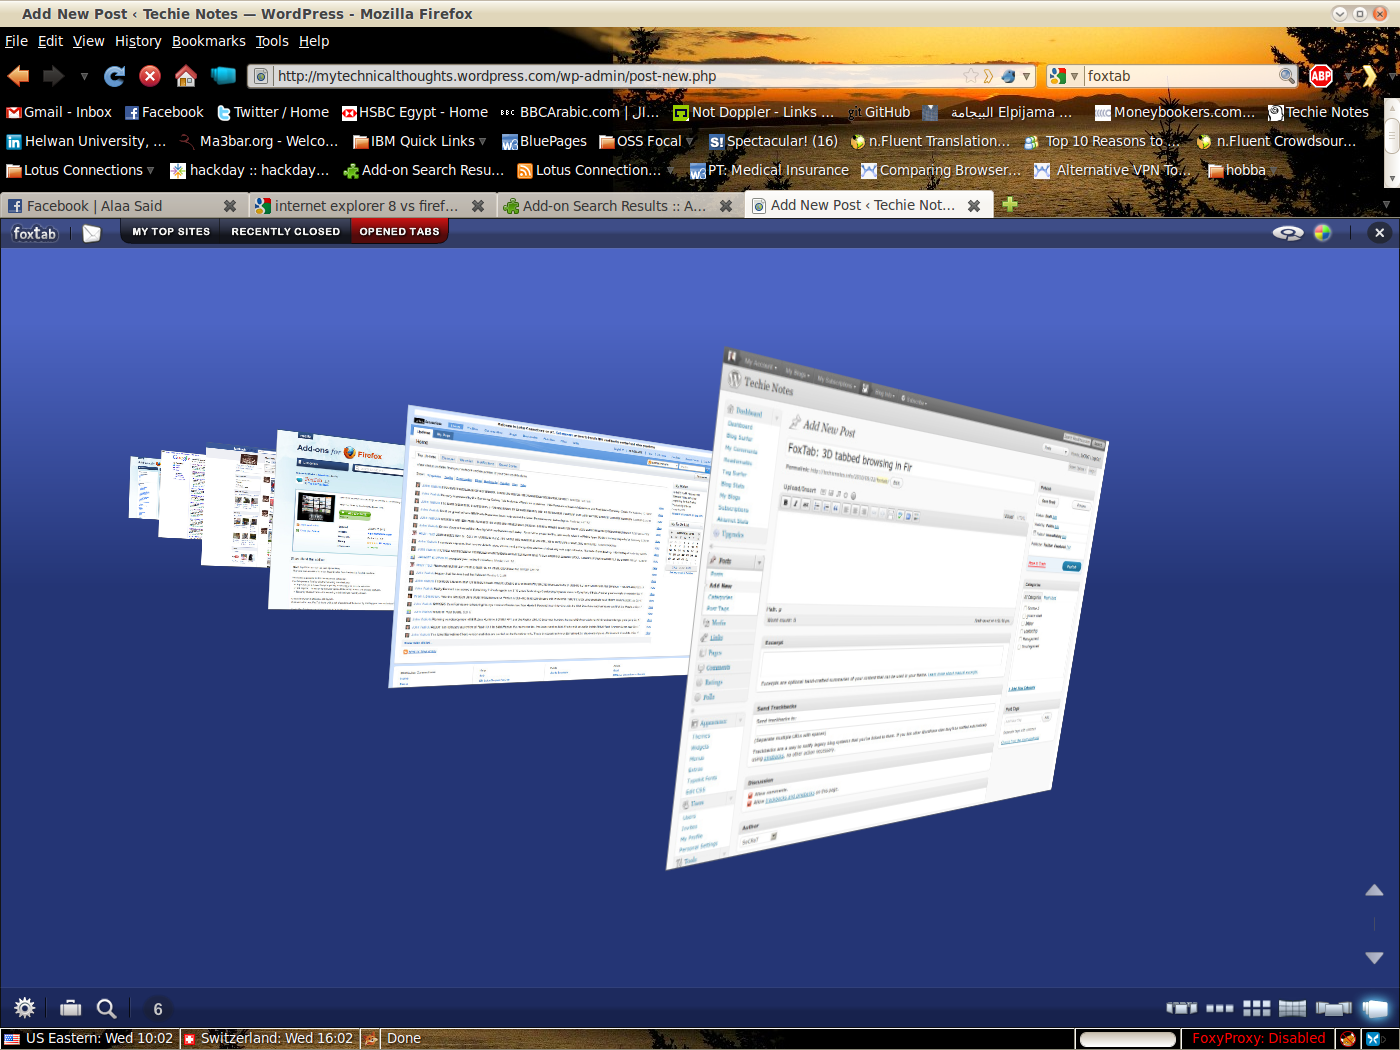Switch to Recently Closed tab
The image size is (1400, 1050).
point(285,232)
